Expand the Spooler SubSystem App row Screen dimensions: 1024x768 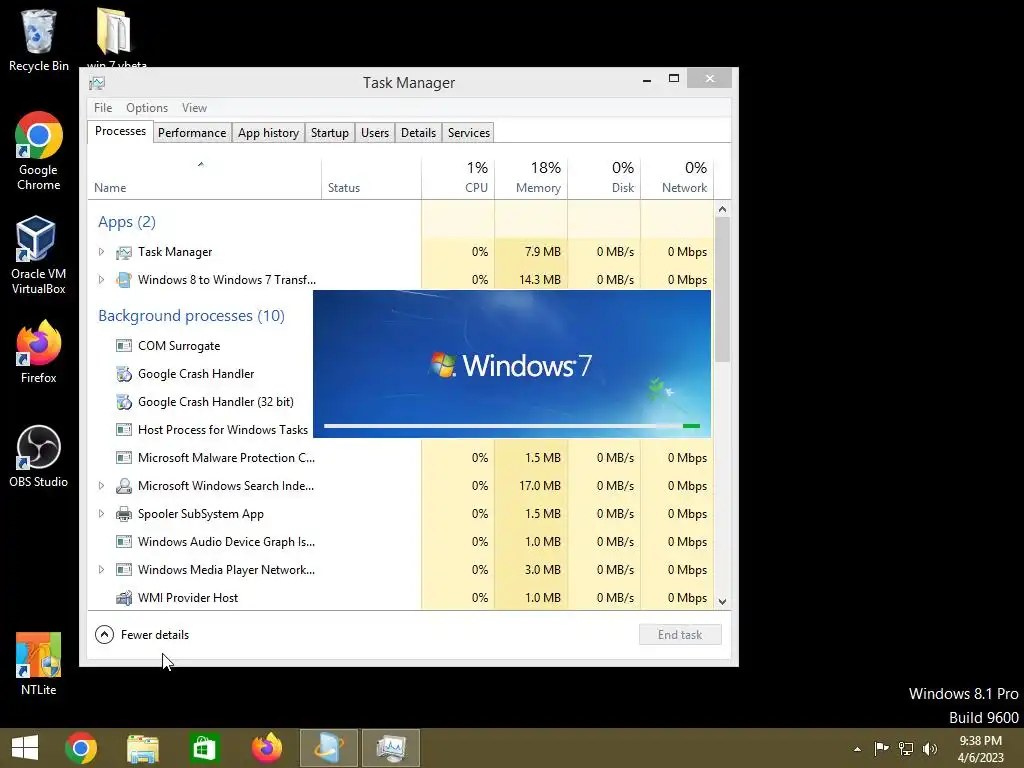click(x=101, y=514)
